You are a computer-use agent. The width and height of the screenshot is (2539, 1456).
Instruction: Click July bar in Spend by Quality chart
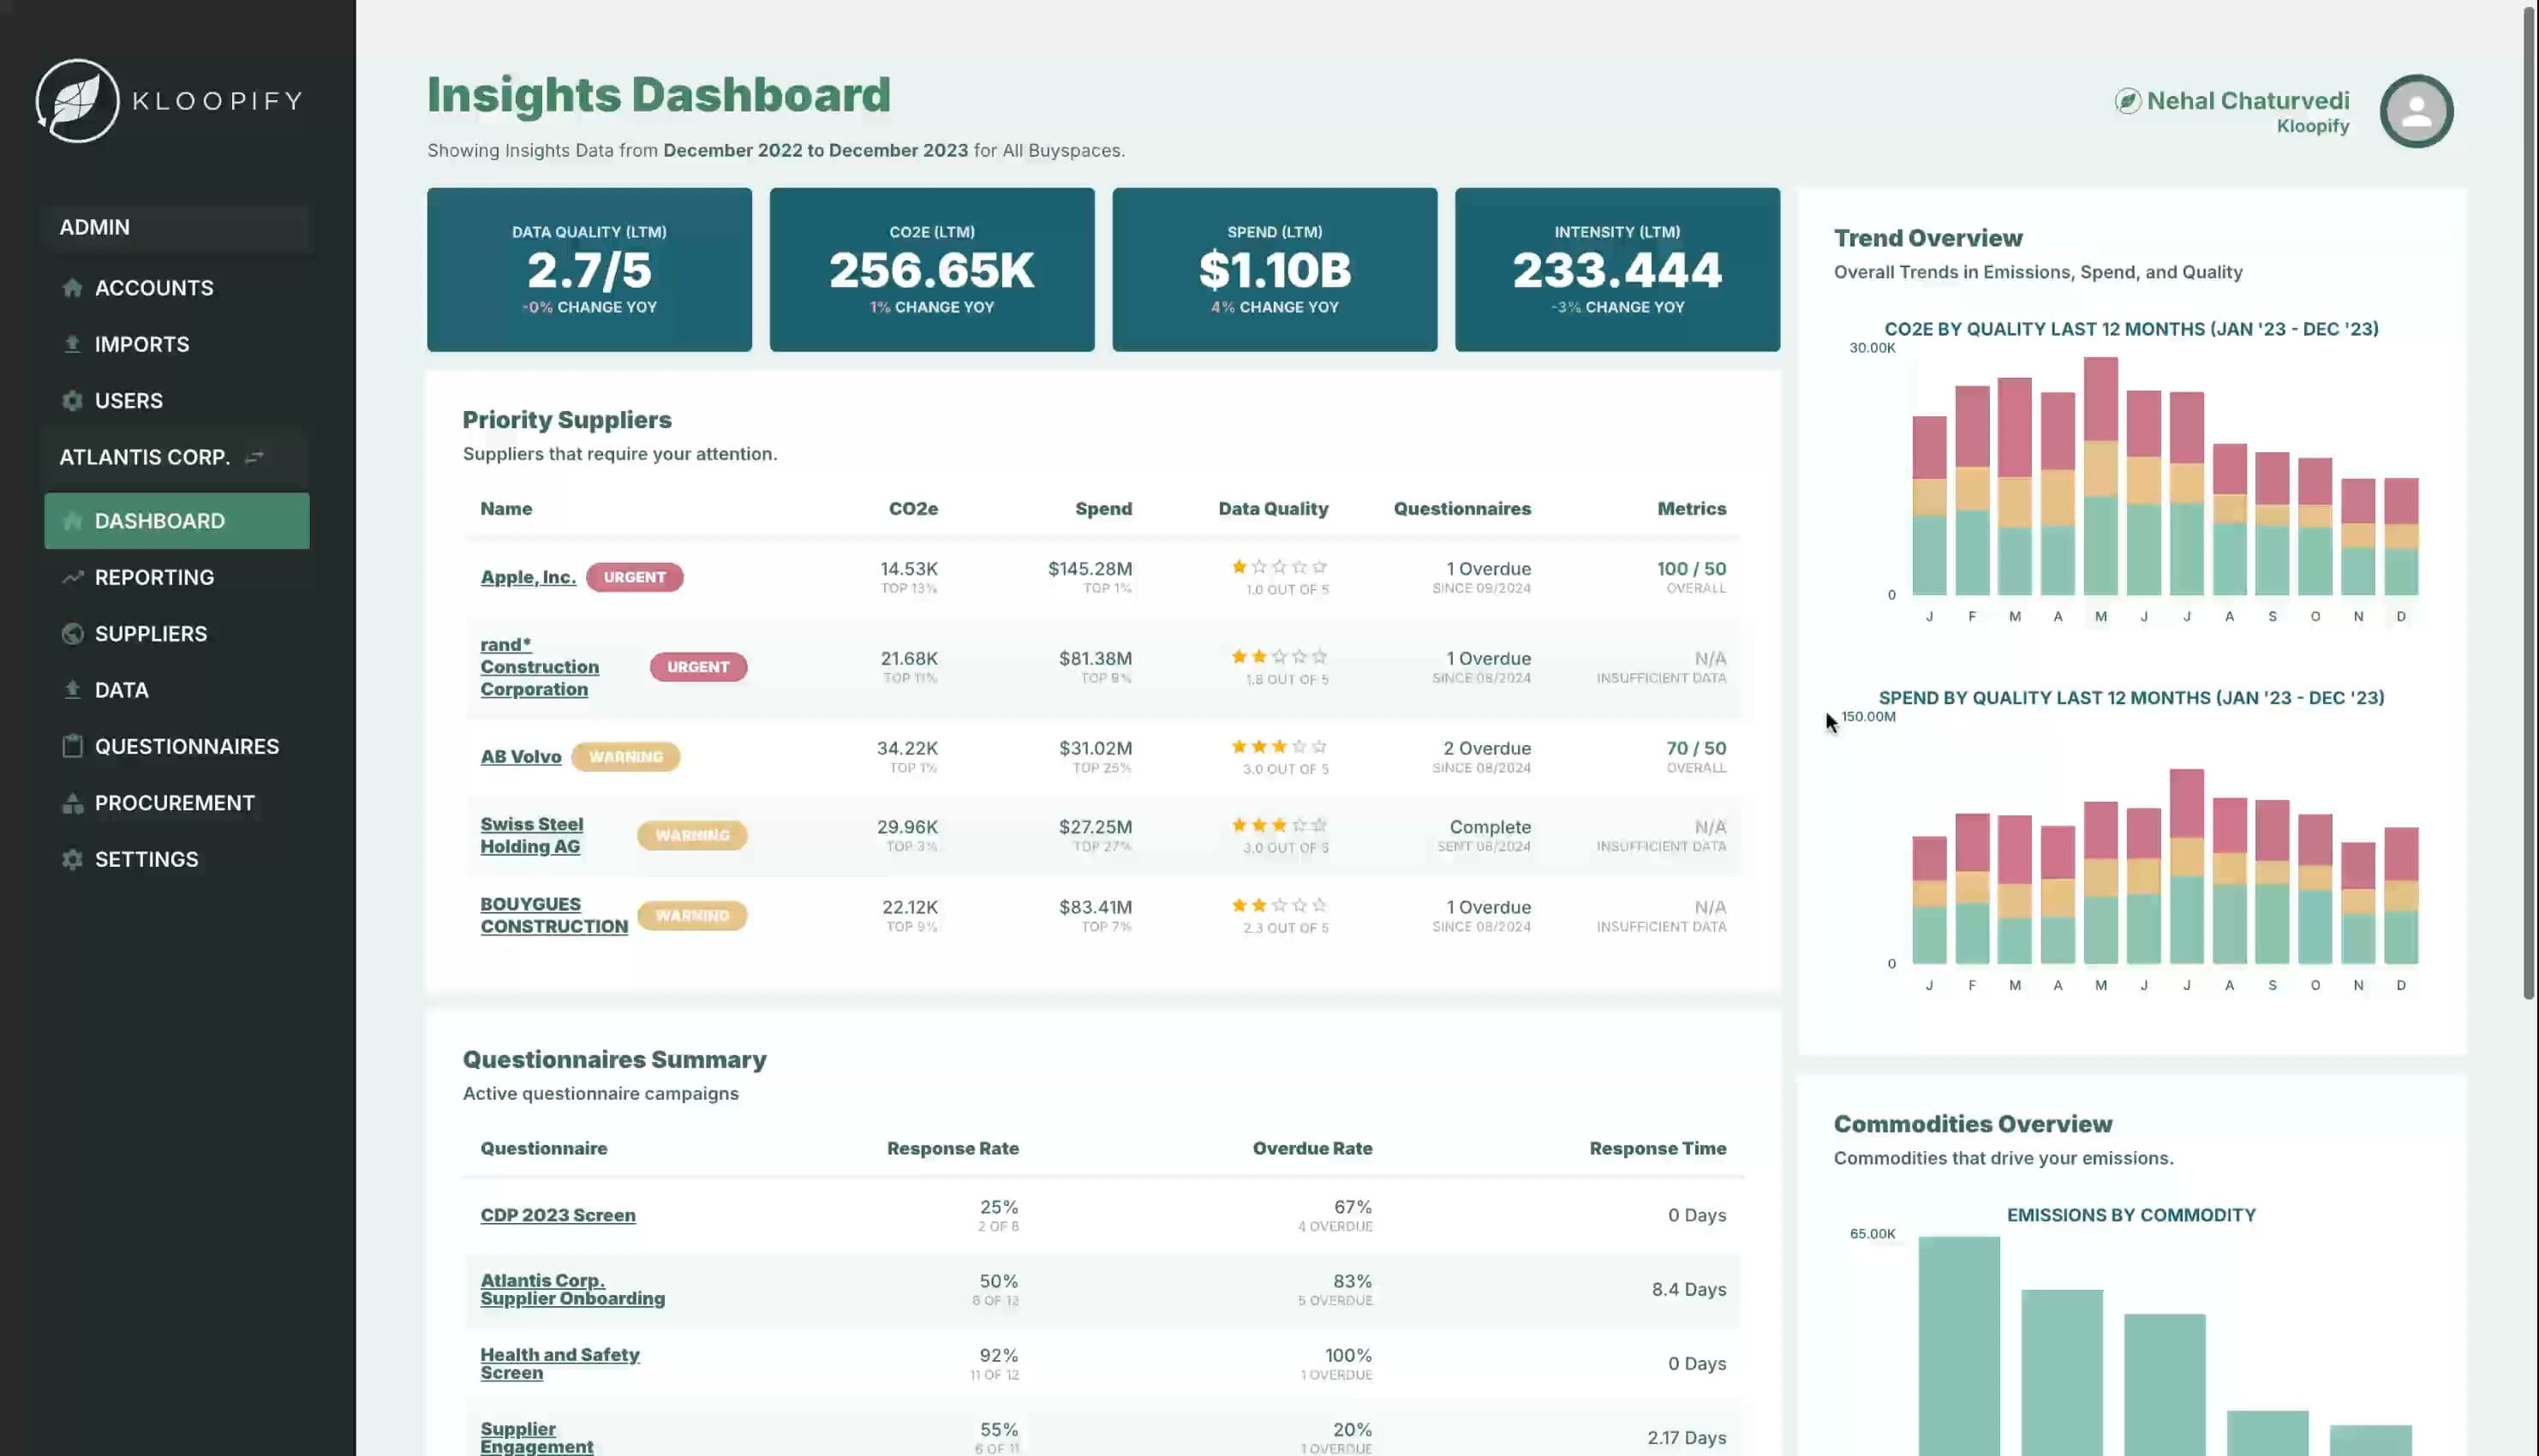point(2187,866)
